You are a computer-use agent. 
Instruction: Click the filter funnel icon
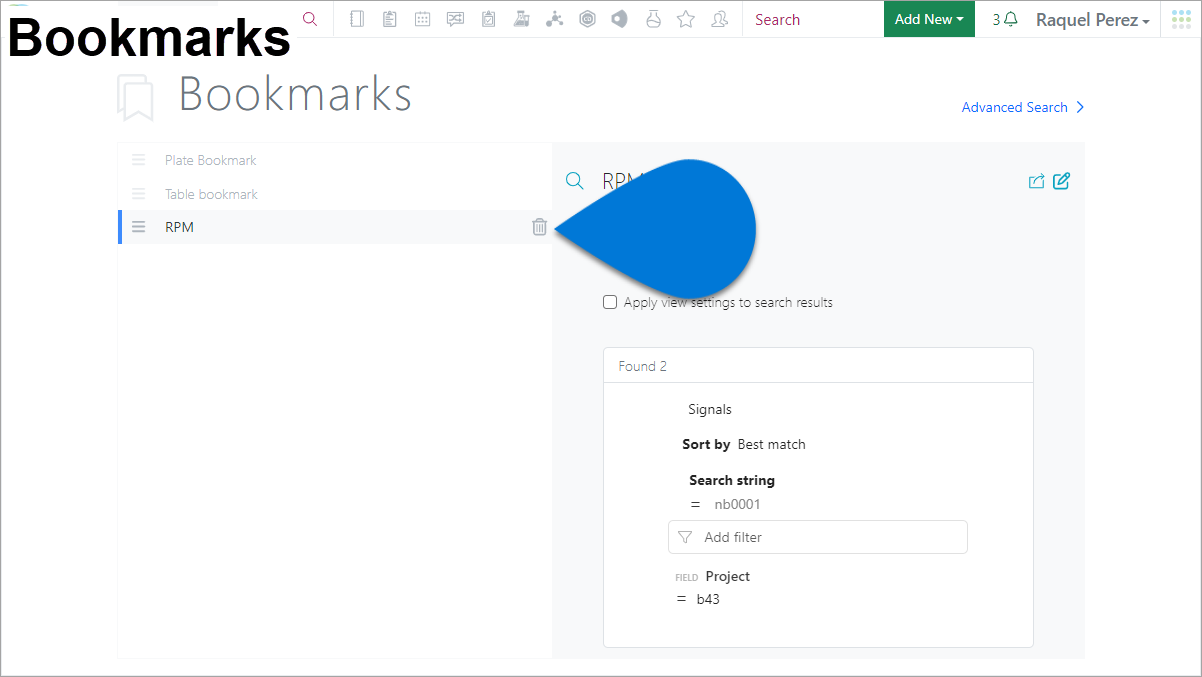click(x=685, y=537)
